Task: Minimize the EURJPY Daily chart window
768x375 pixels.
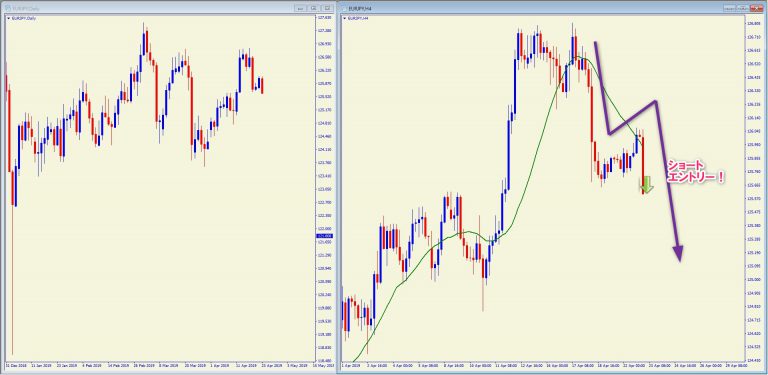Action: [301, 8]
